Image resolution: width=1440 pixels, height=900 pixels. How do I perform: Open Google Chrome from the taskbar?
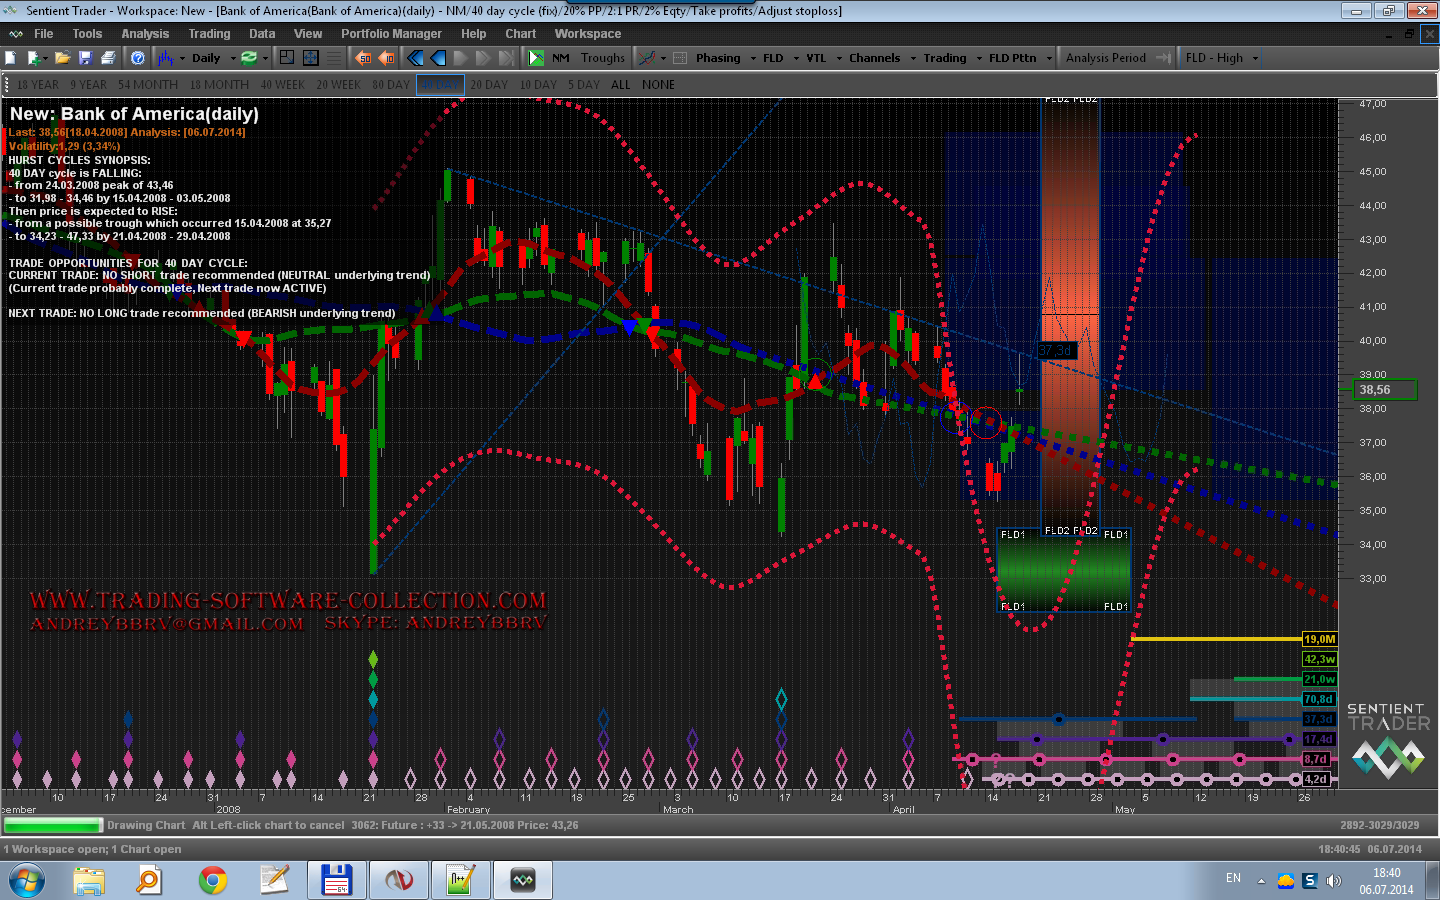(212, 880)
